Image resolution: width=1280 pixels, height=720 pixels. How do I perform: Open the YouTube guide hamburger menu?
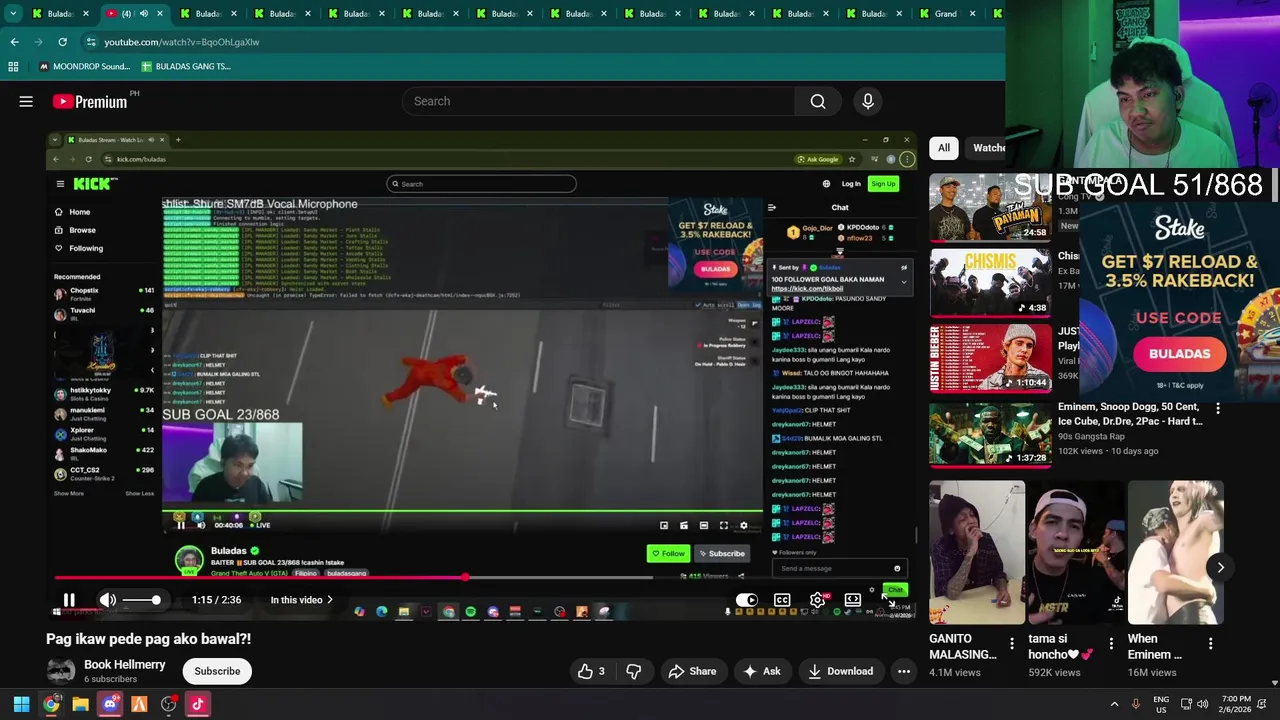[x=26, y=101]
